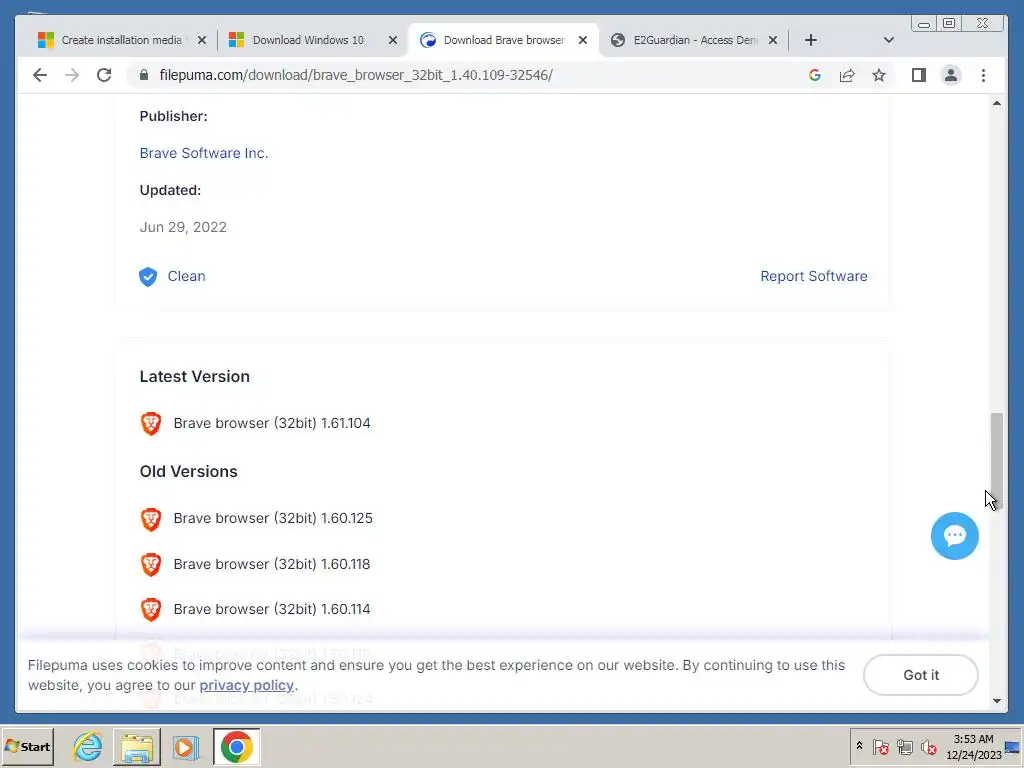Open Brave browser (32bit) 1.60.125 link

[x=273, y=518]
